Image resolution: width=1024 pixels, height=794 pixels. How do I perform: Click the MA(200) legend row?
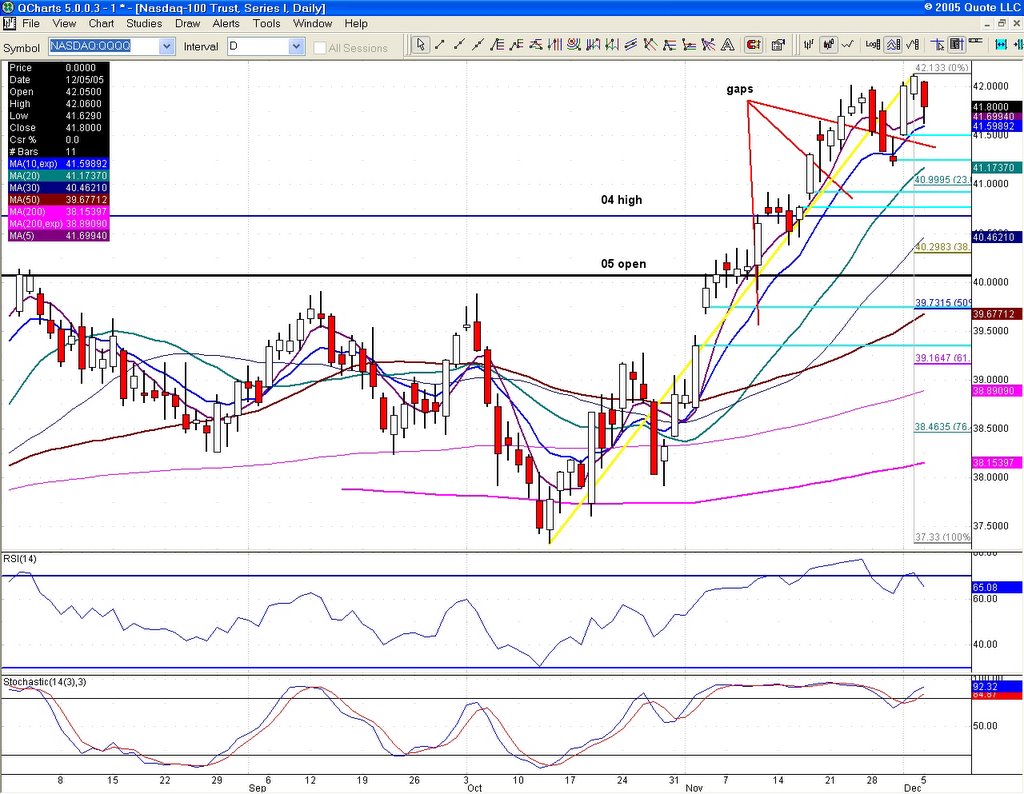coord(58,212)
